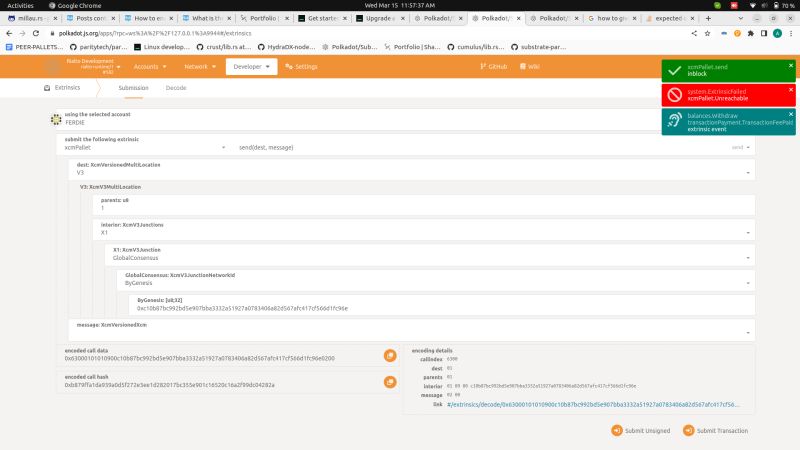Reload the polkadot.js page

(36, 33)
